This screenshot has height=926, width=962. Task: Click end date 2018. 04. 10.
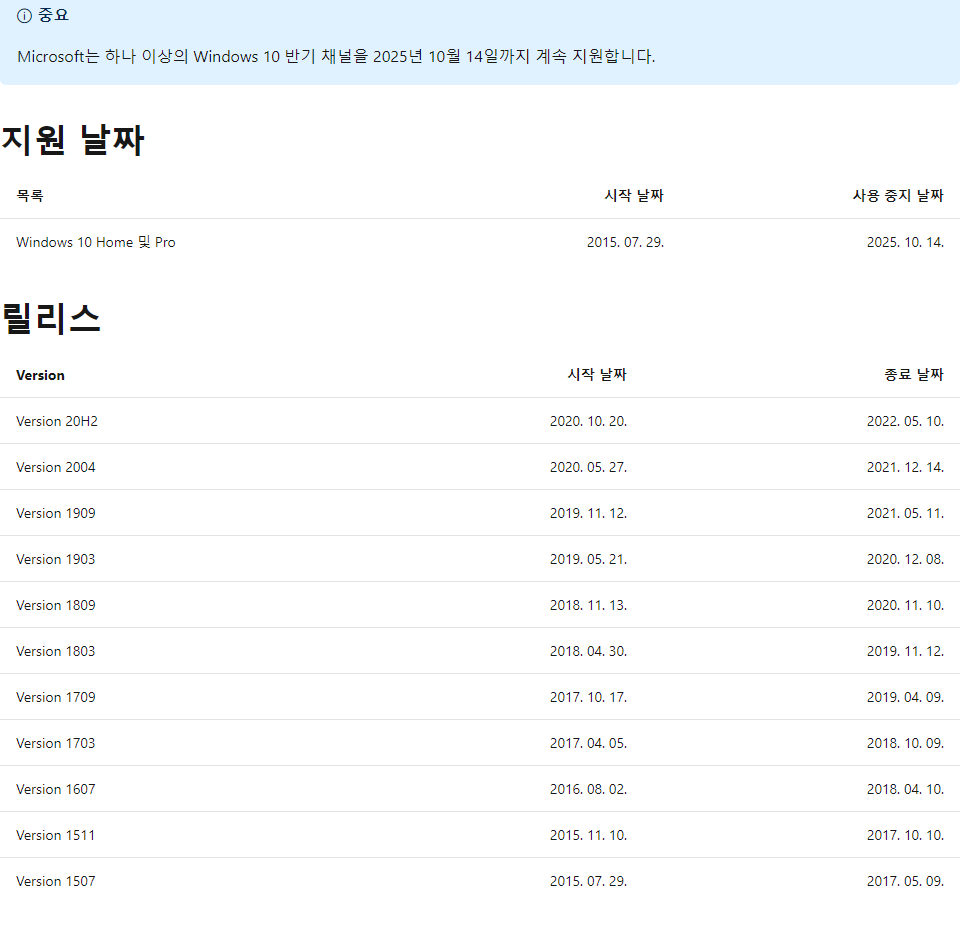pos(905,790)
